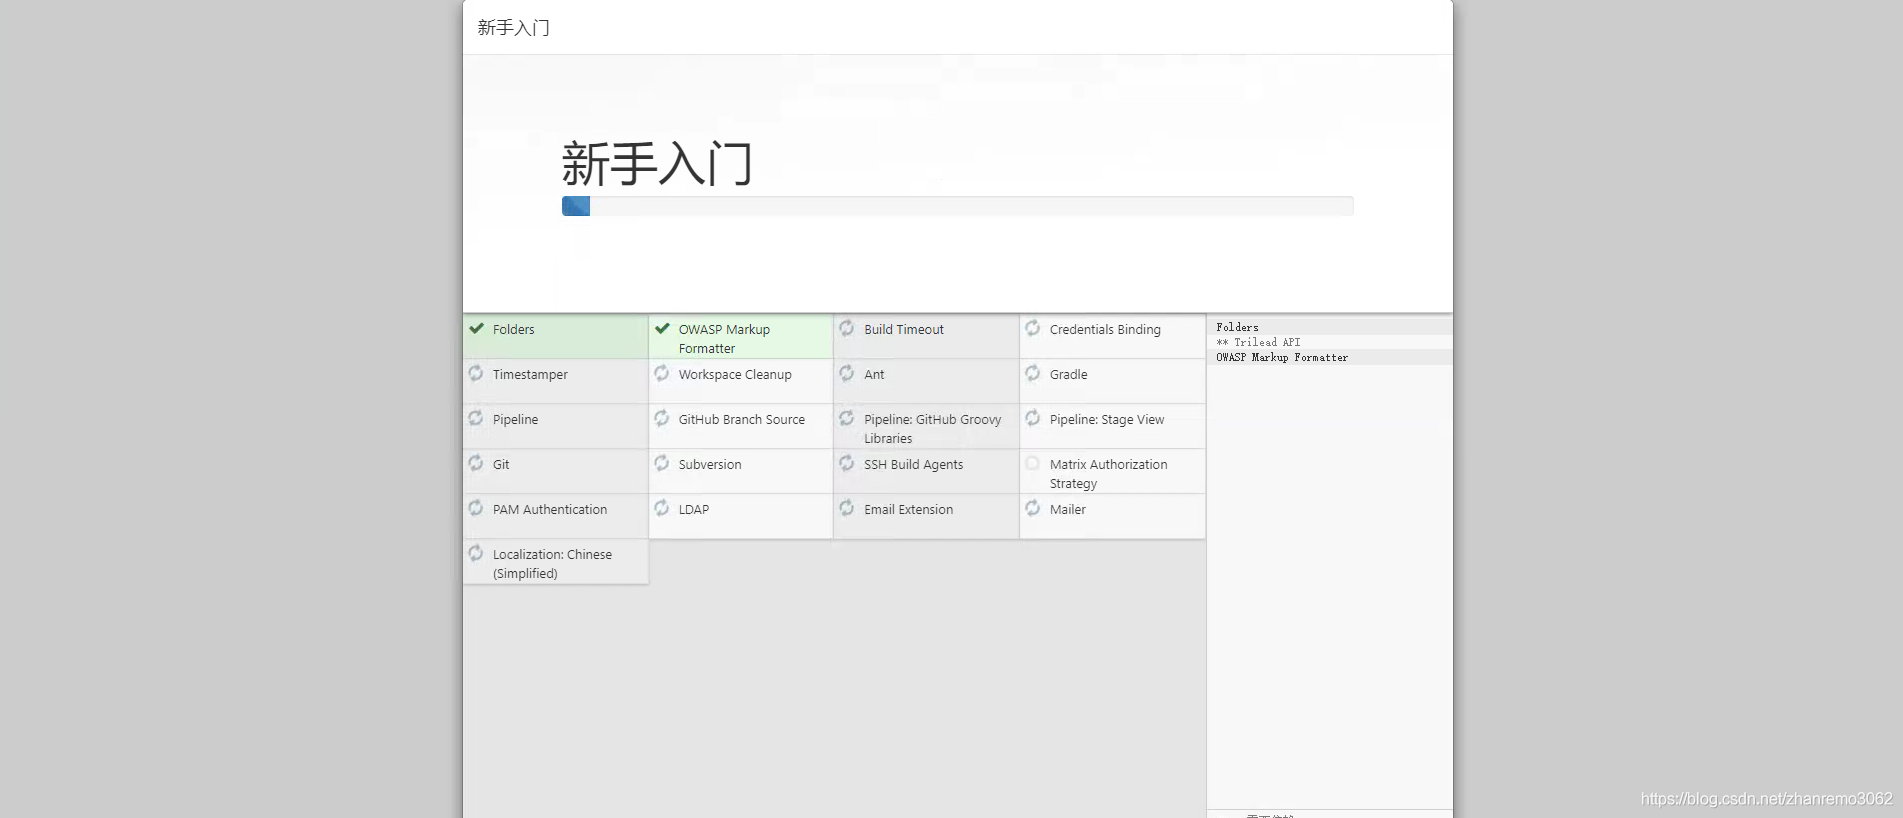Click the spinner icon next to Credentials Binding

tap(1033, 328)
